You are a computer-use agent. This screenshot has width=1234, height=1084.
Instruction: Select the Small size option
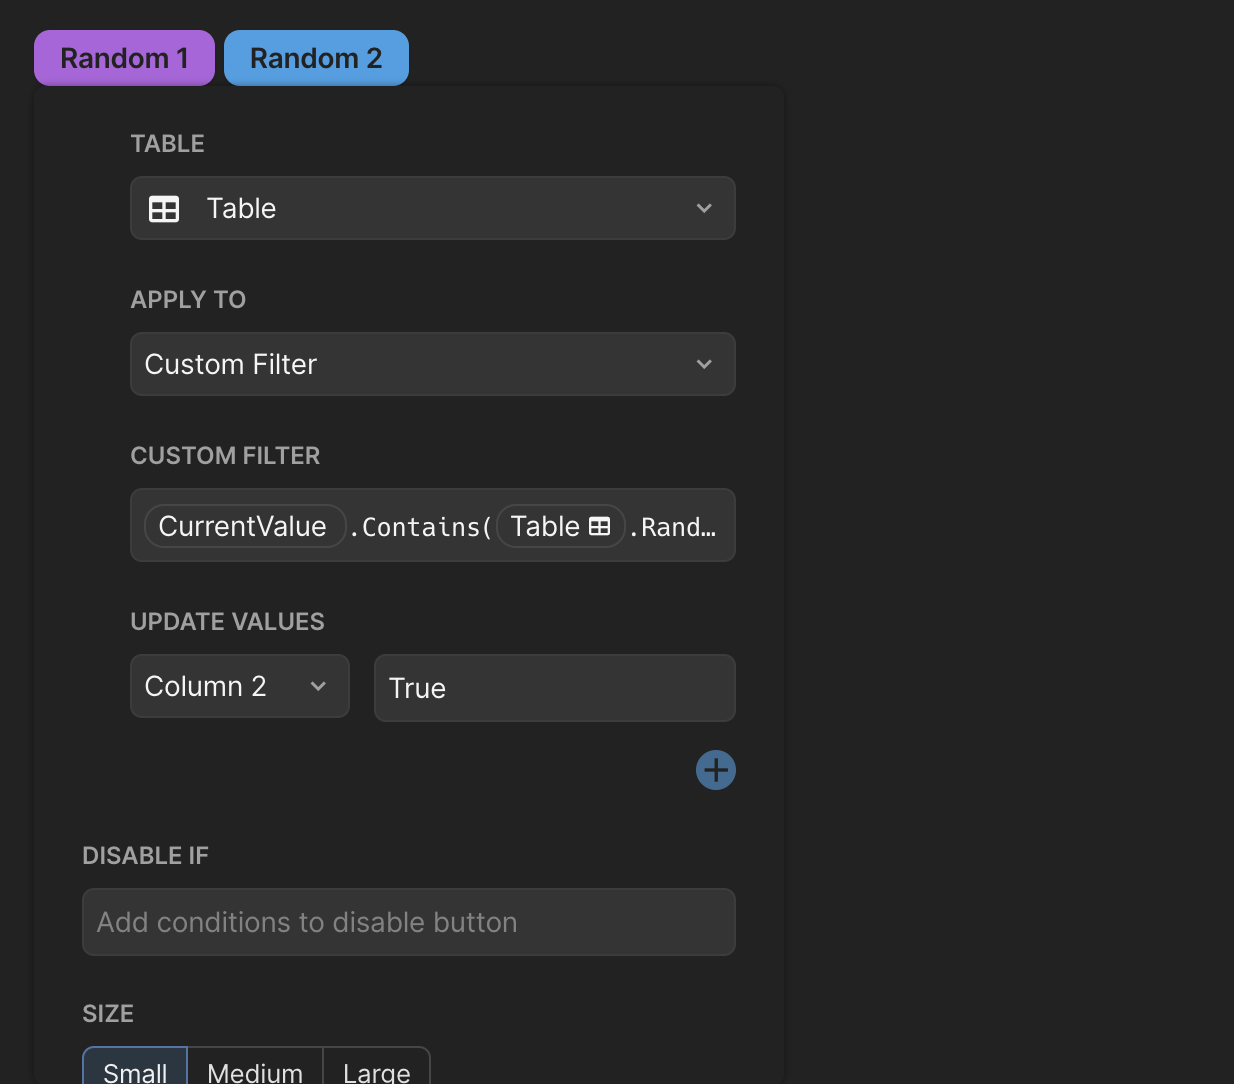click(x=135, y=1070)
